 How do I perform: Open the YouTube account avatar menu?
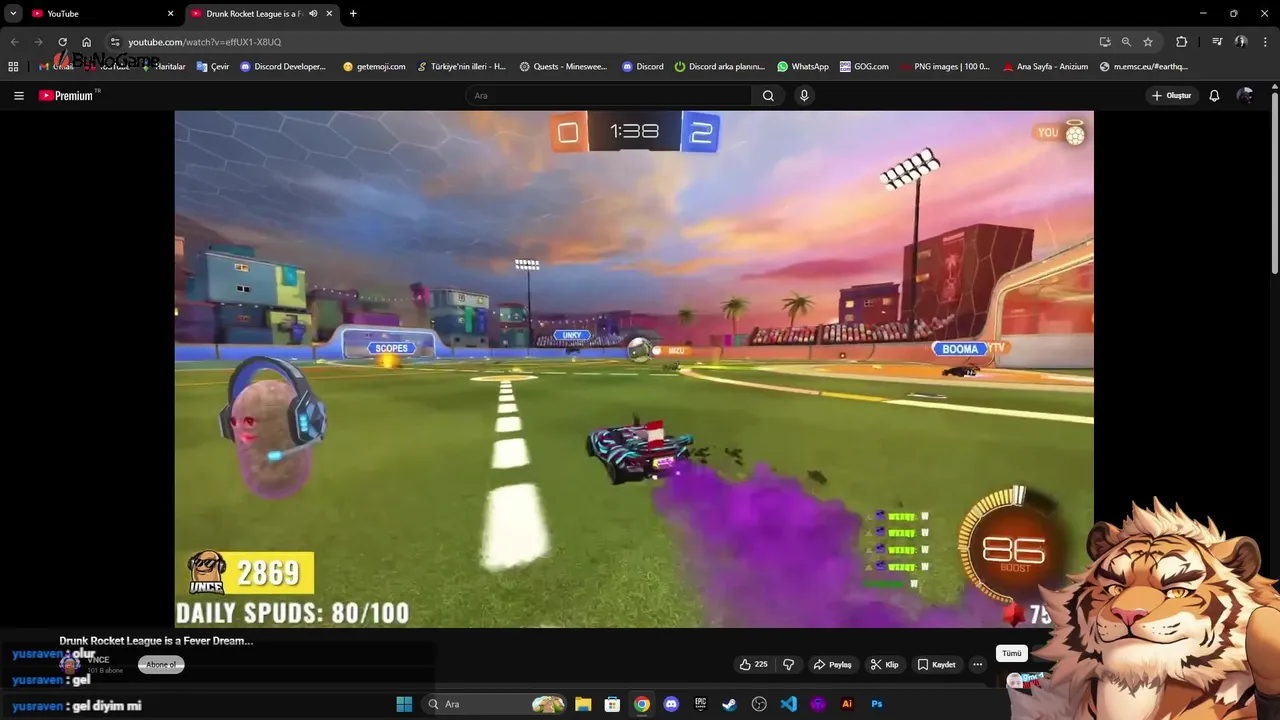point(1244,96)
